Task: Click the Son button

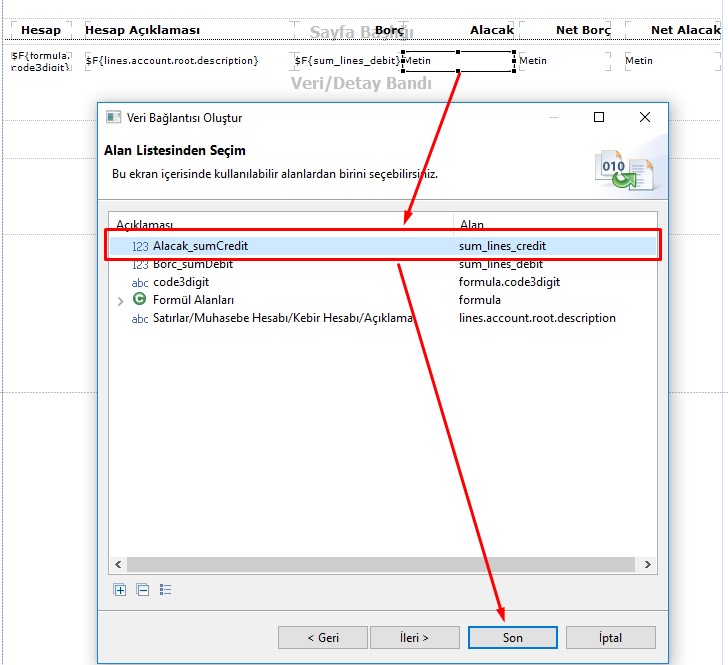Action: (x=513, y=638)
